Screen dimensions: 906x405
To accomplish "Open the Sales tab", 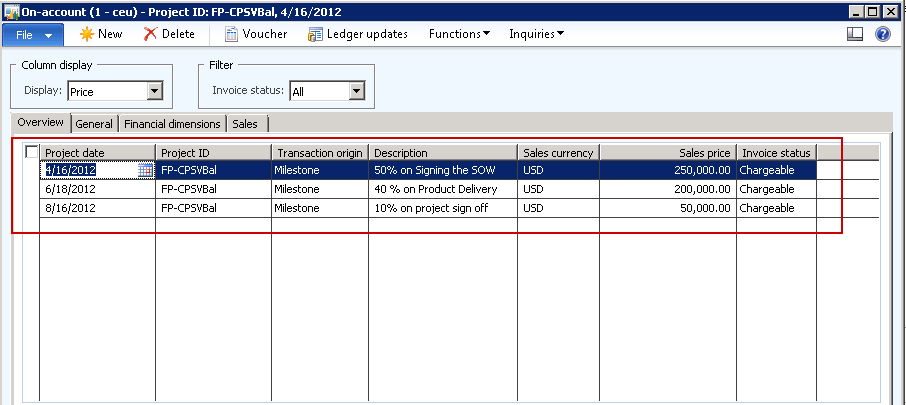I will tap(245, 124).
